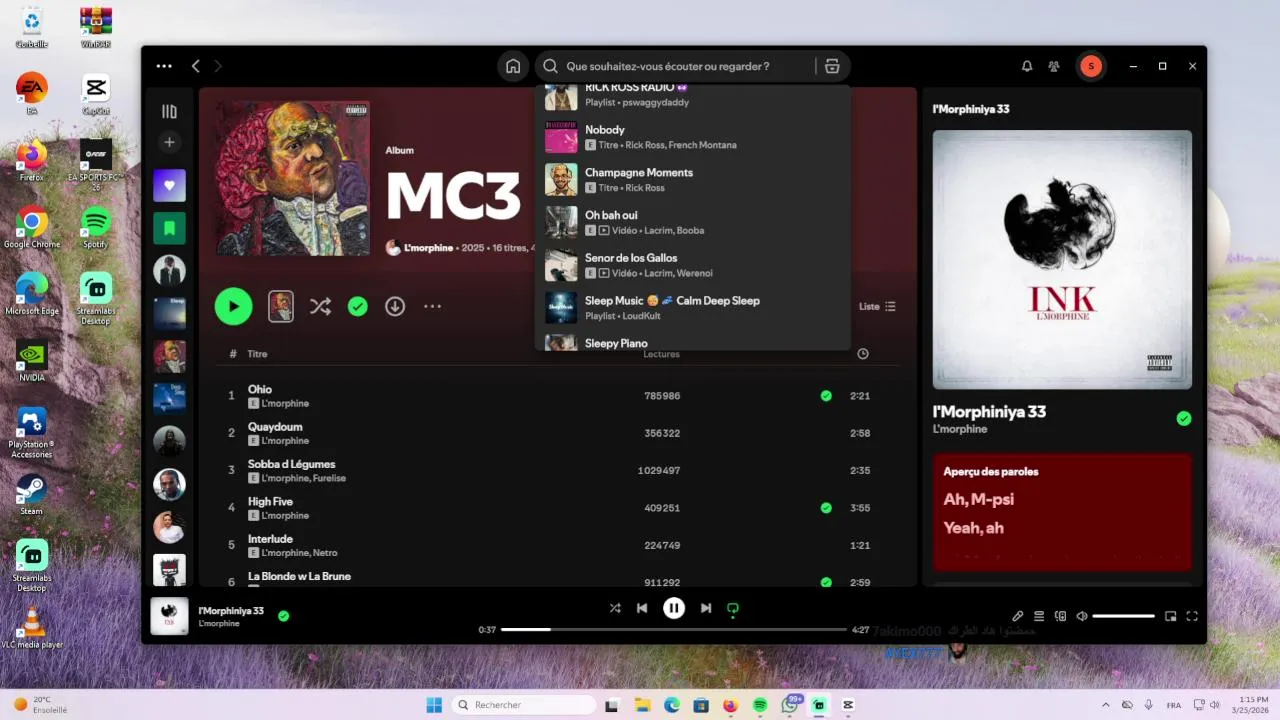1280x720 pixels.
Task: Toggle saved checkmark on Ohio row
Action: click(826, 396)
